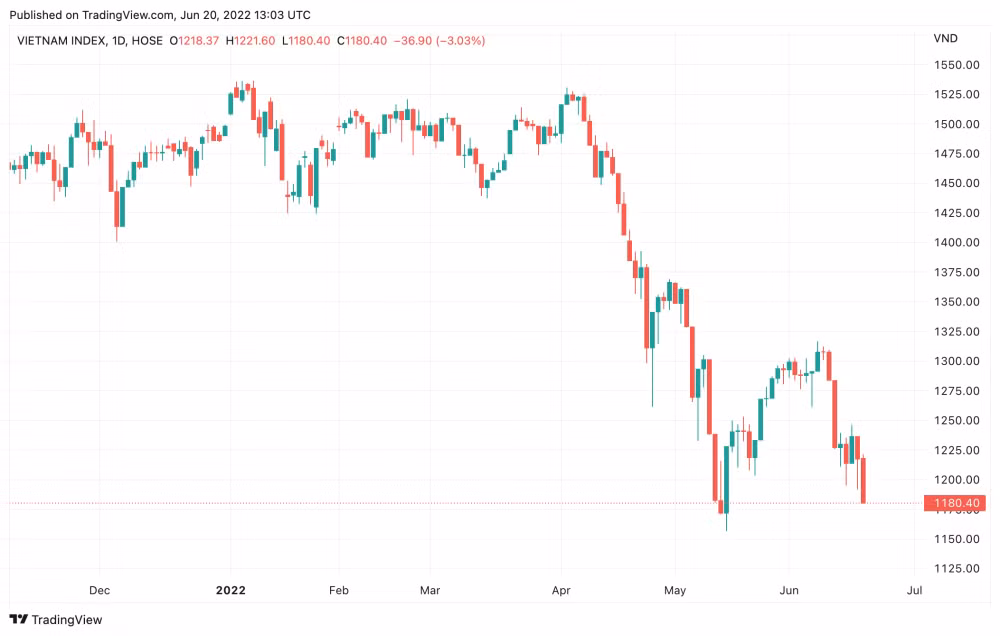Click the red 1180.40 current price label
Image resolution: width=1000 pixels, height=636 pixels.
pos(955,503)
